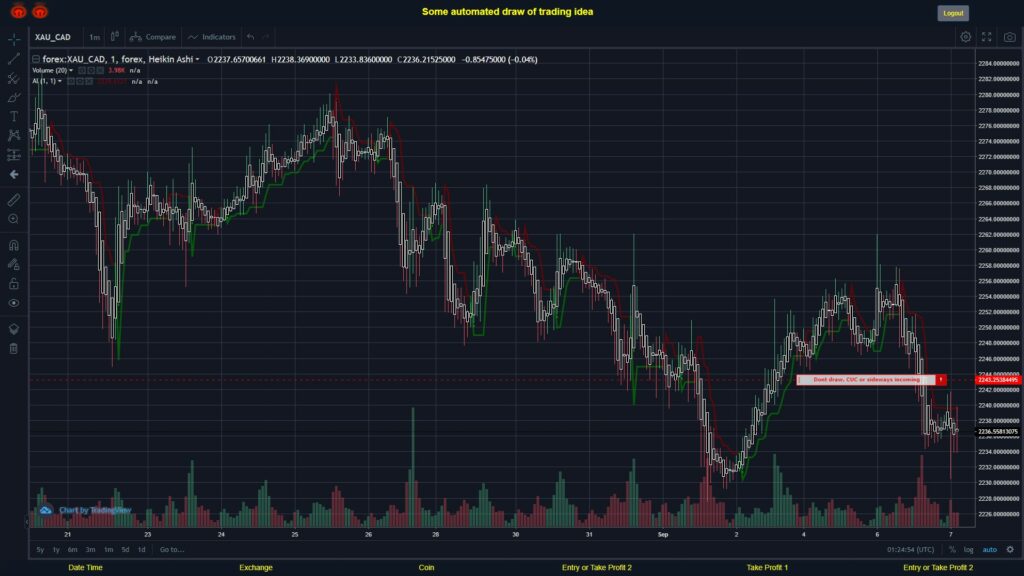Image resolution: width=1024 pixels, height=576 pixels.
Task: Select the 5y time range
Action: click(x=40, y=550)
